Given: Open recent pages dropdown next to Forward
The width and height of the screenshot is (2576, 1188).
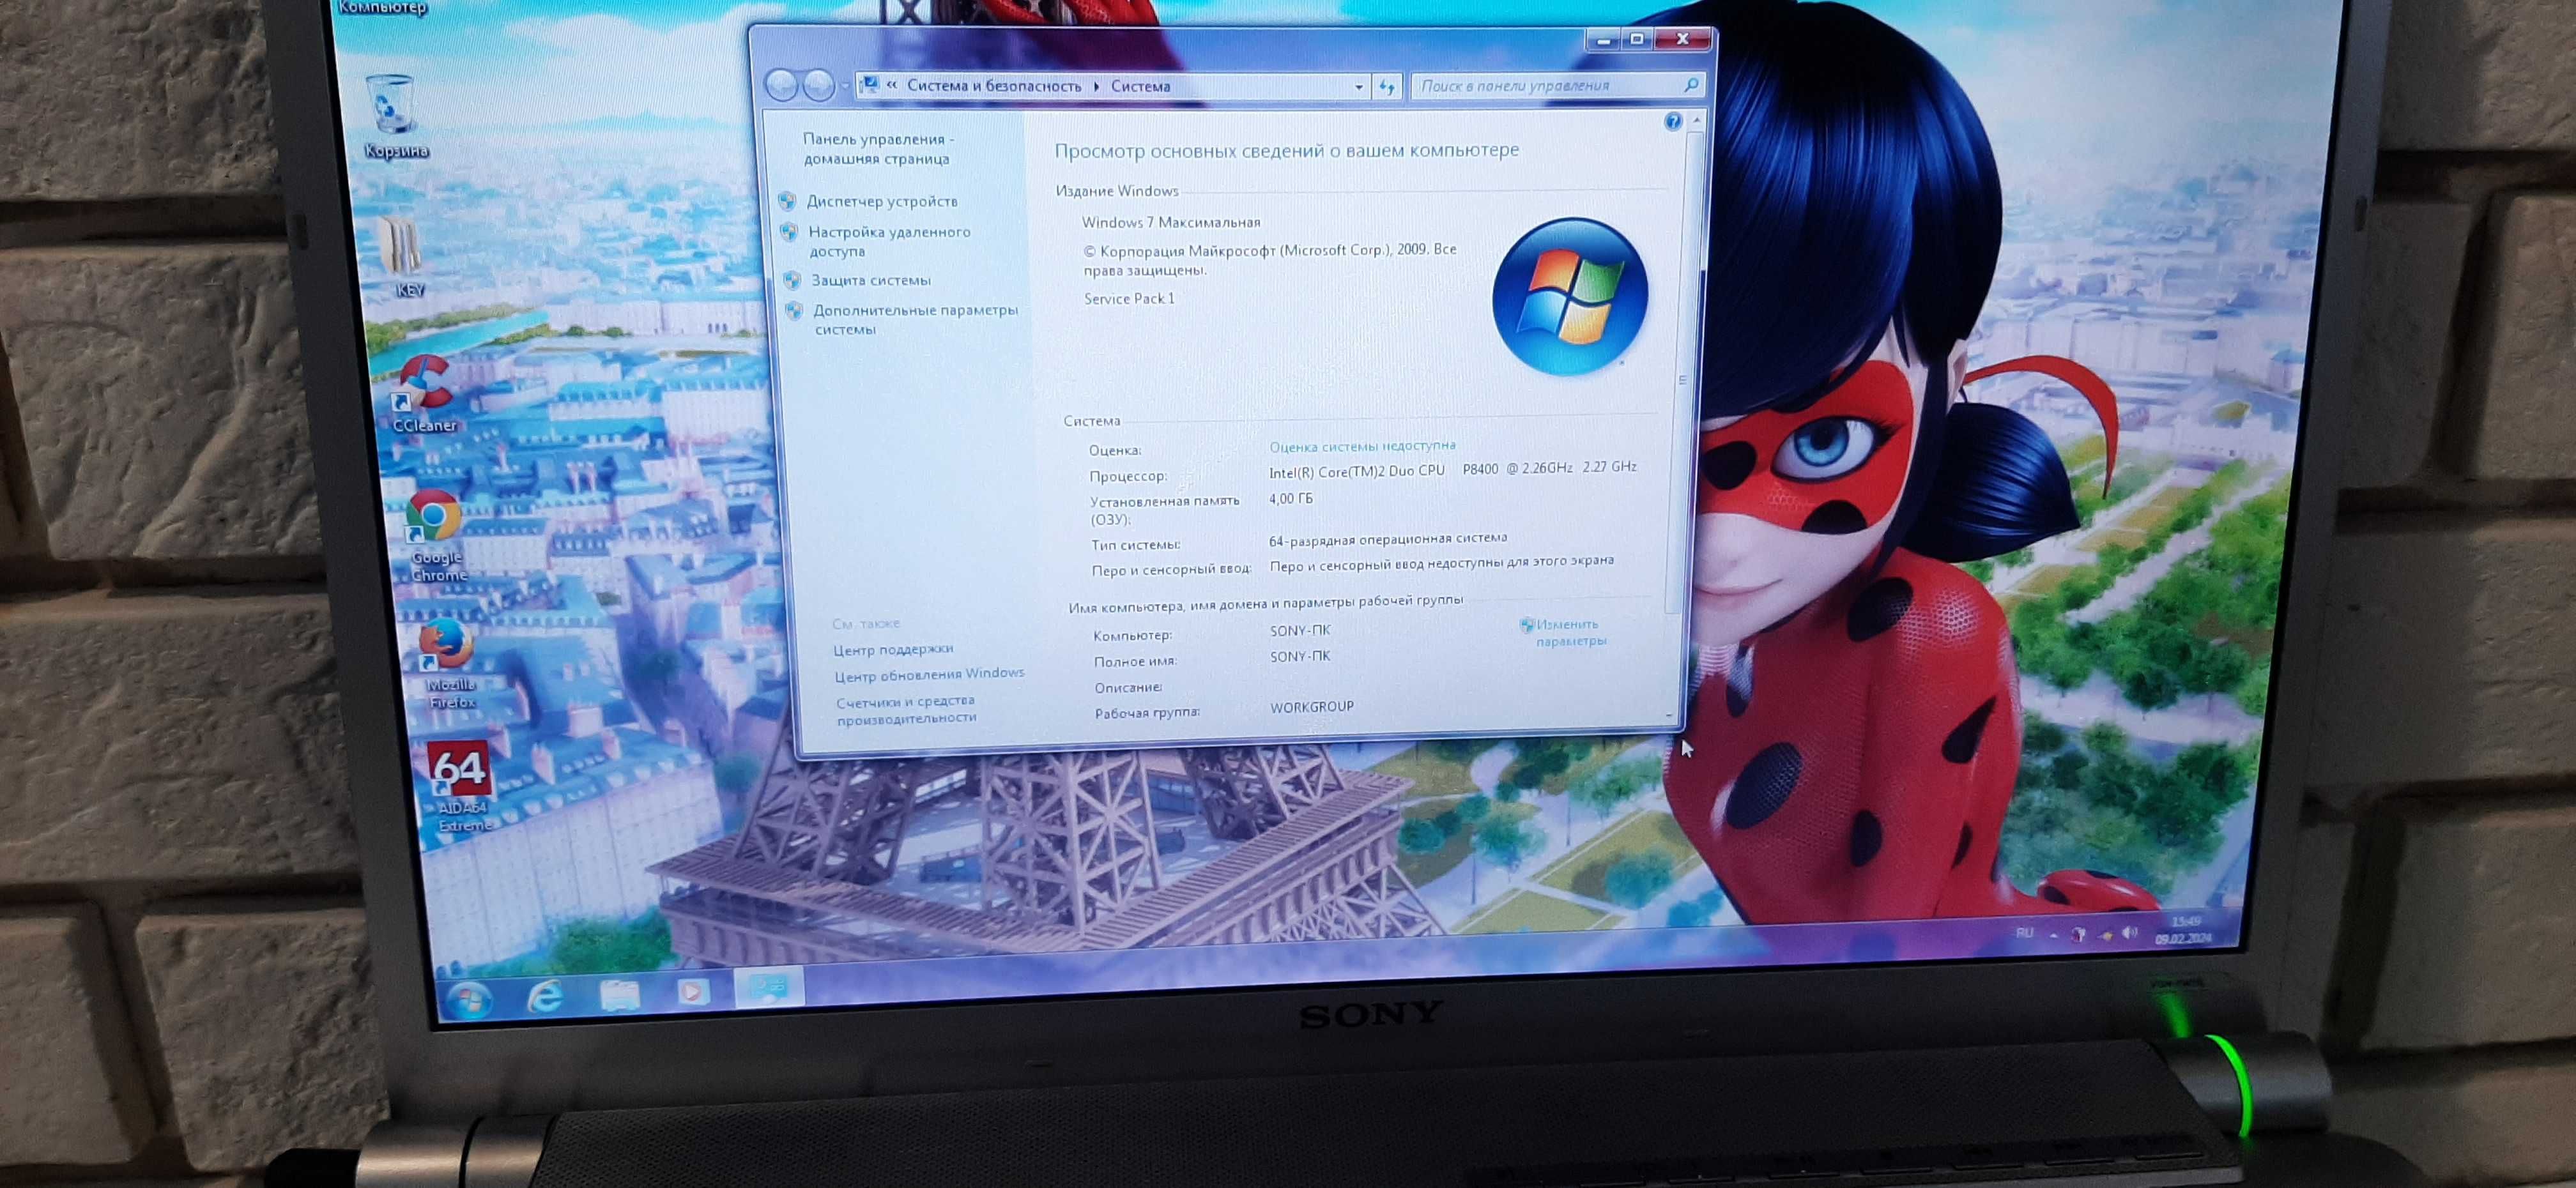Looking at the screenshot, I should coord(845,87).
